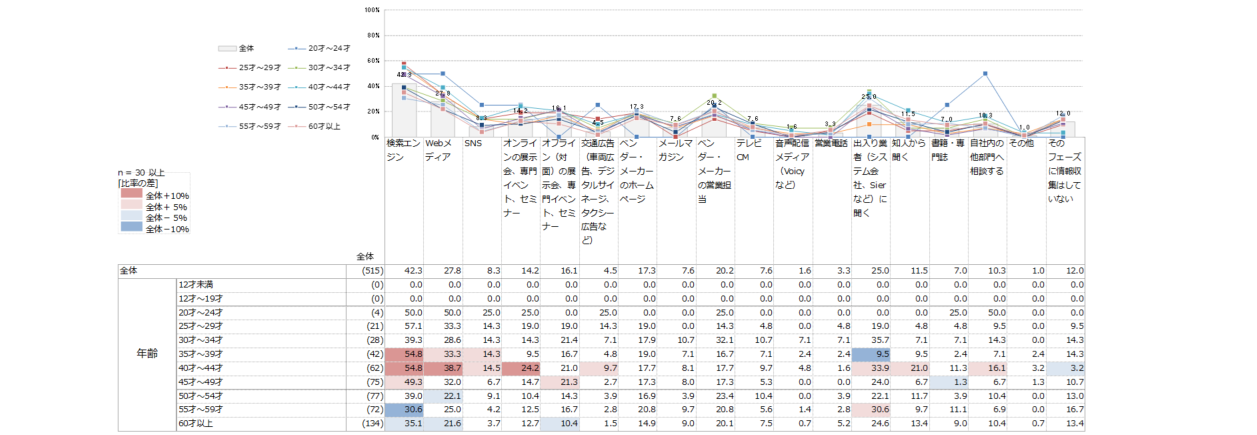Select the 45才～49才 table row label
The image size is (1257, 435).
[201, 381]
